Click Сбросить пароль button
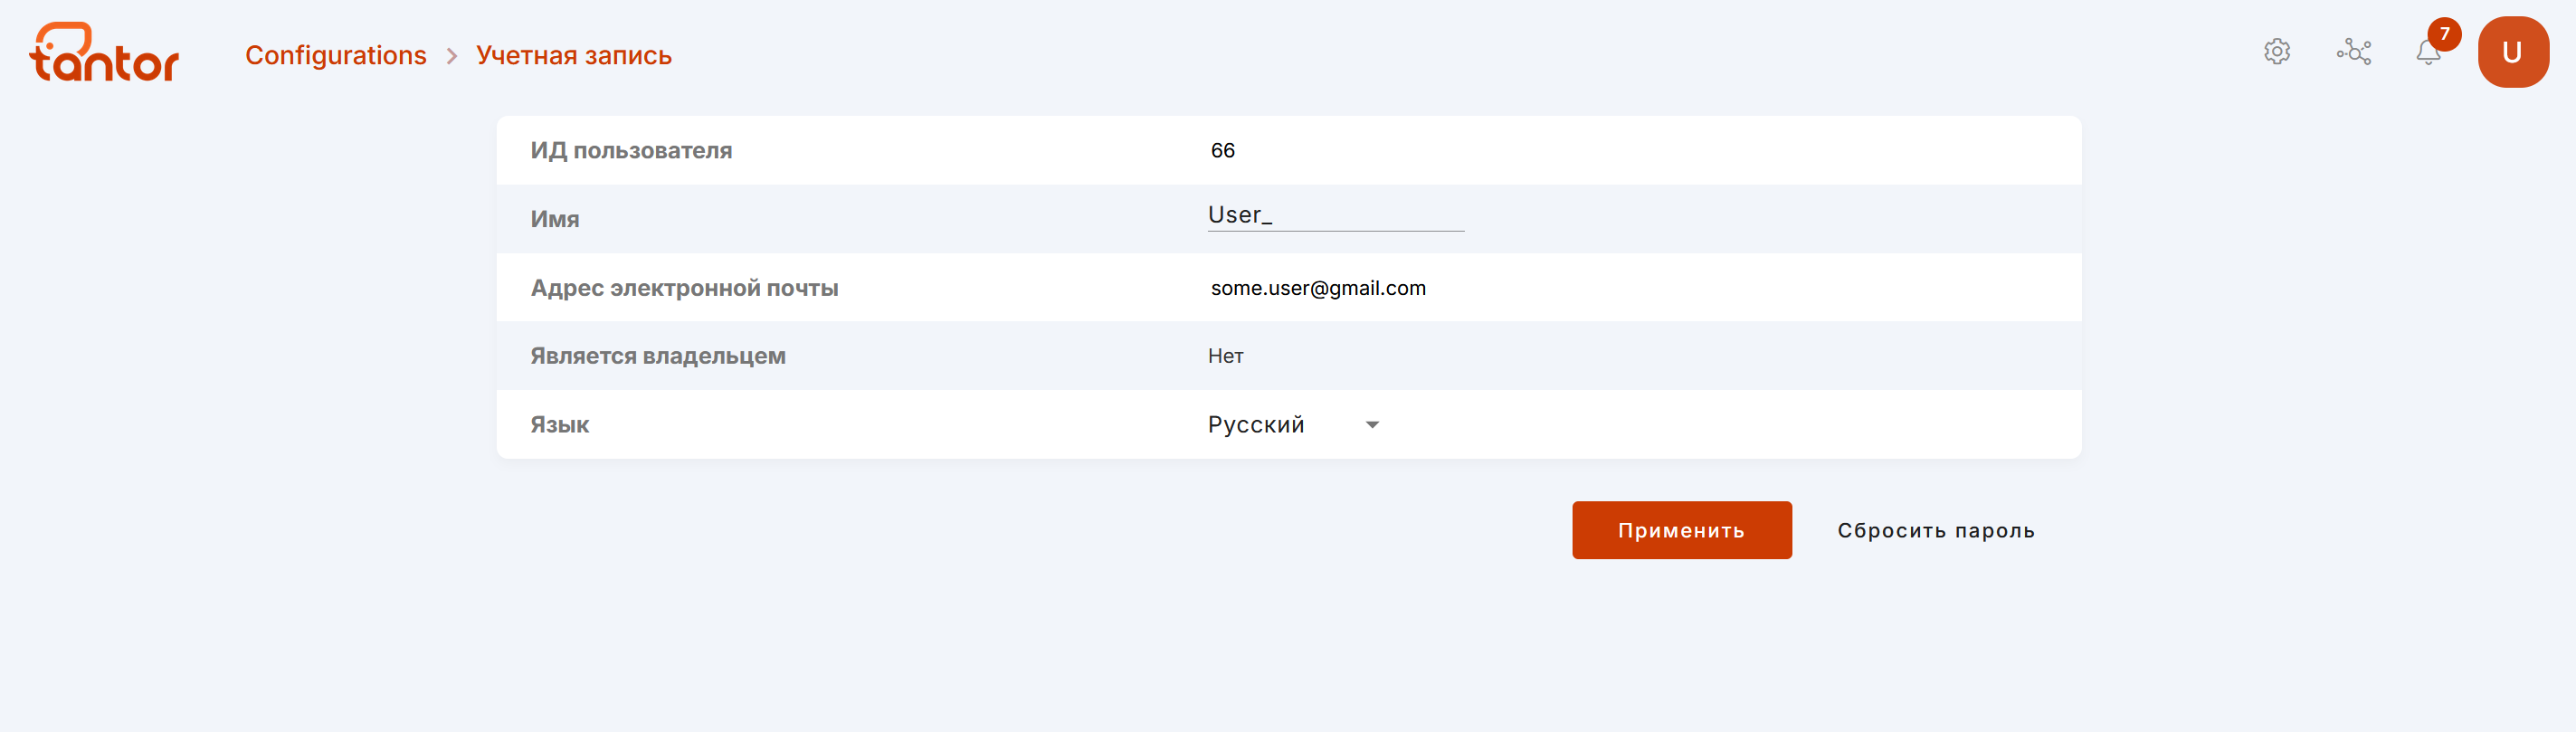This screenshot has height=732, width=2576. pos(1935,530)
